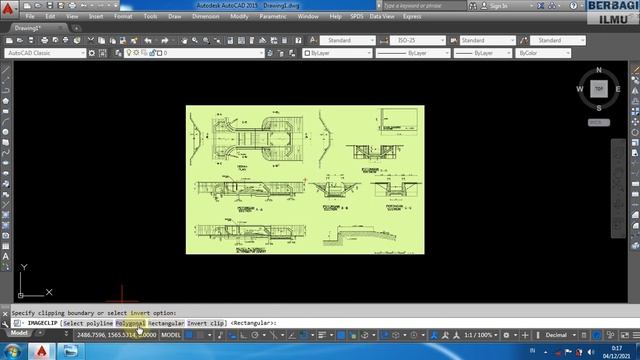Choose Polygonal option in command line
The width and height of the screenshot is (640, 360).
point(130,323)
